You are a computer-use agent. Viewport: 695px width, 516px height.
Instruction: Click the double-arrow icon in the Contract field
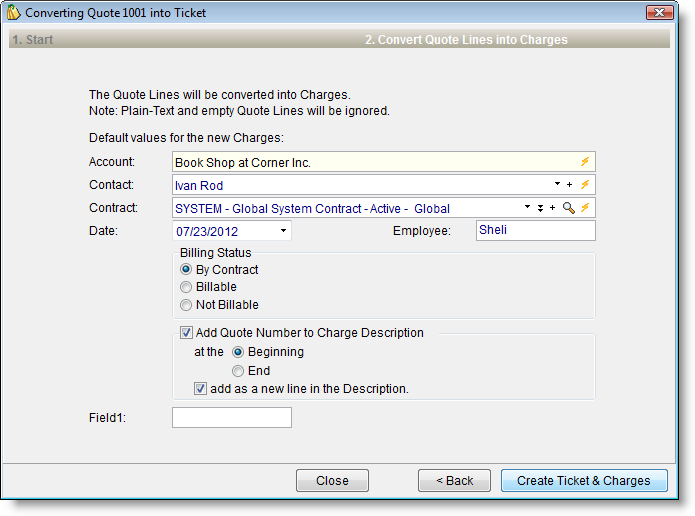click(540, 208)
